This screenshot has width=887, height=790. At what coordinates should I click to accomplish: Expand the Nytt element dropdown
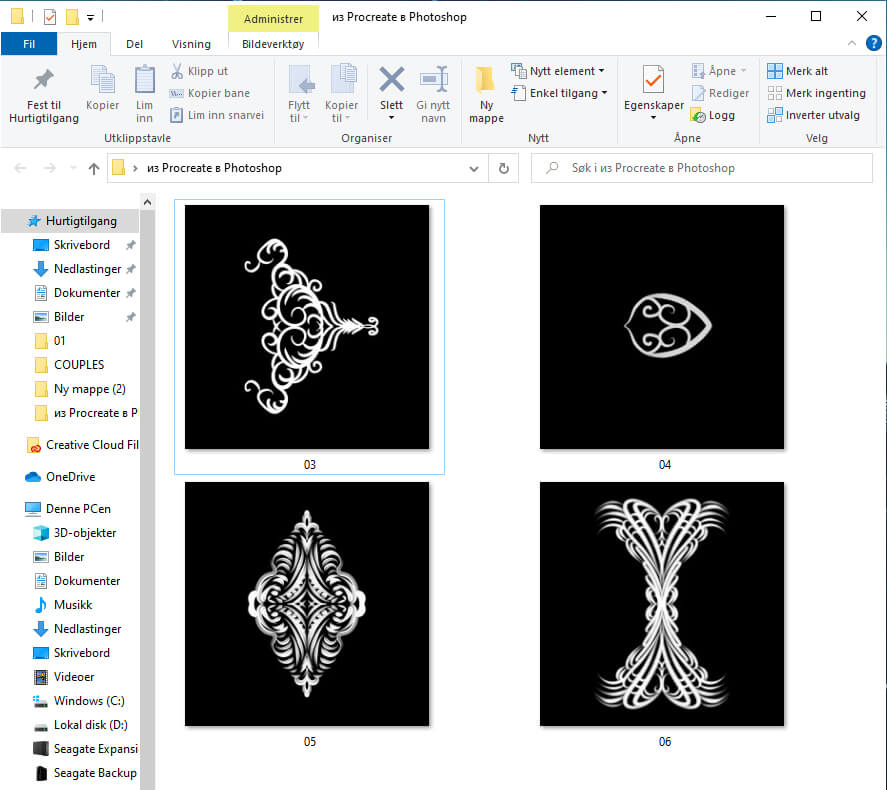pyautogui.click(x=558, y=71)
